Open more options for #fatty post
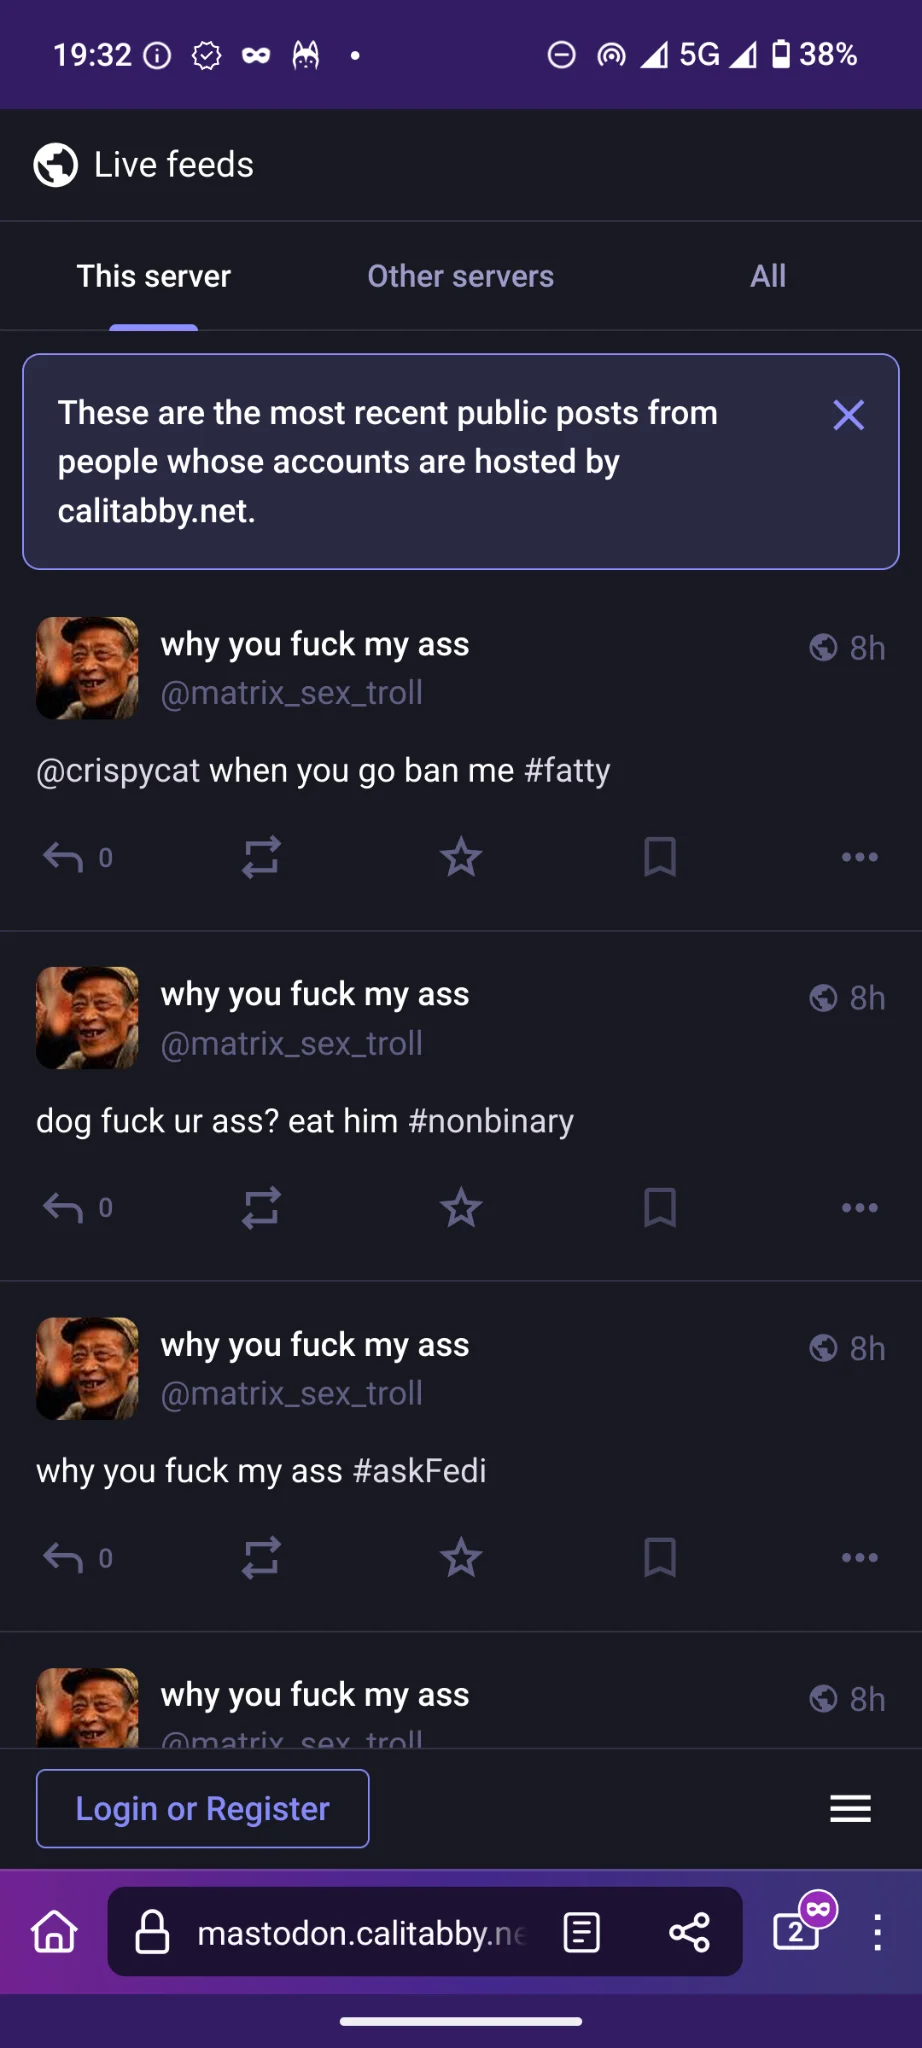 pos(860,857)
